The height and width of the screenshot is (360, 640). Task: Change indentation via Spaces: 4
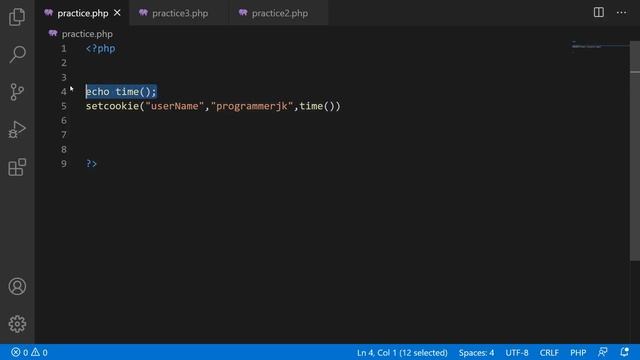(476, 353)
